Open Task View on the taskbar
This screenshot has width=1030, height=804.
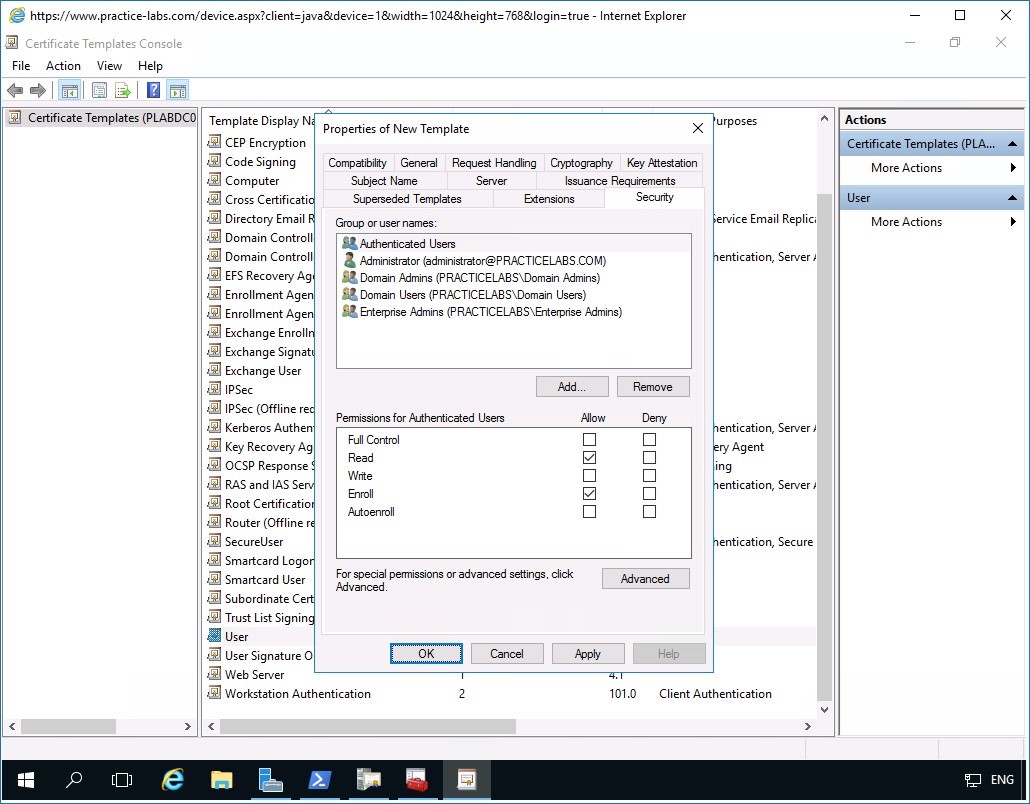122,780
